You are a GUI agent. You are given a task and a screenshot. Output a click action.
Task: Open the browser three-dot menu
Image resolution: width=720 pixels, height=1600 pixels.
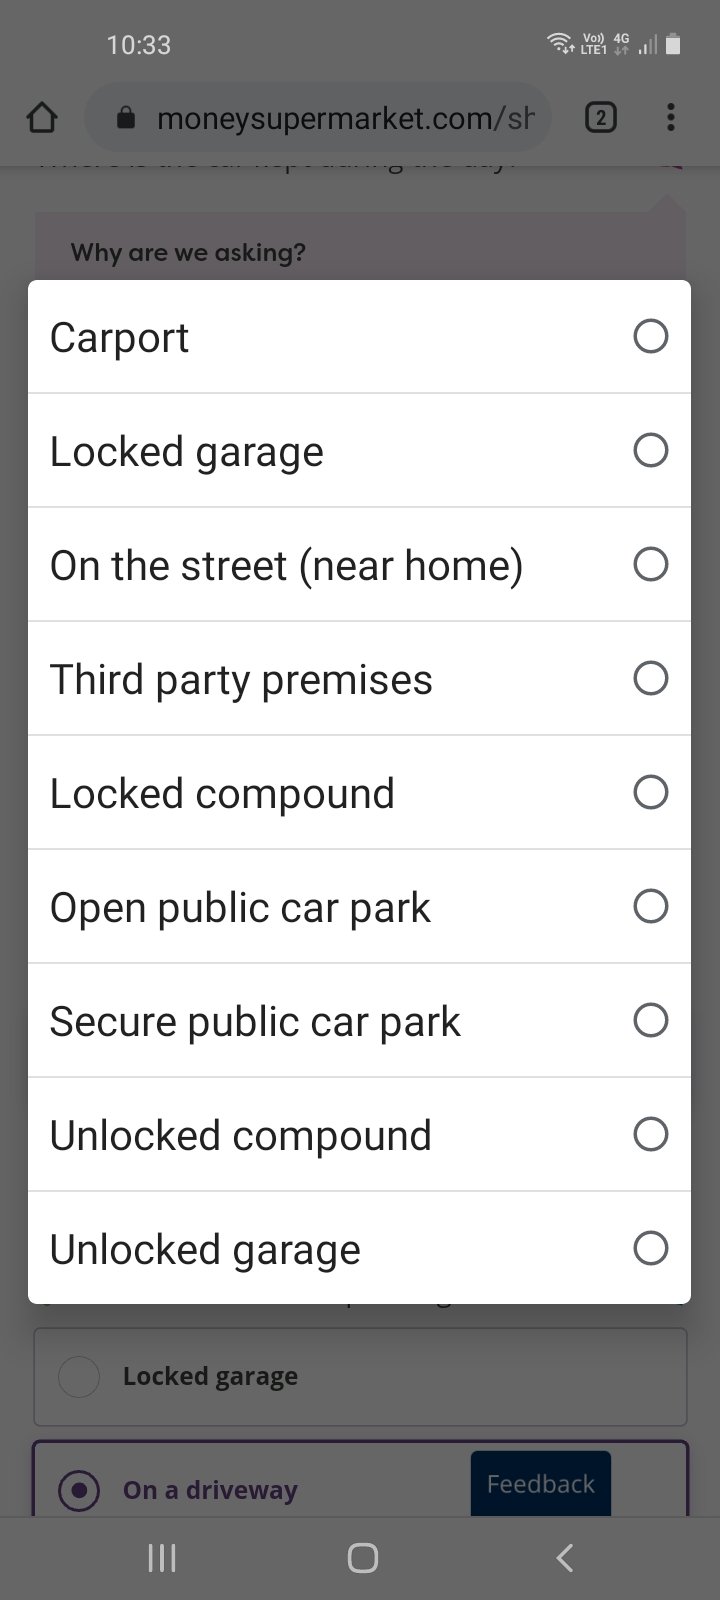(x=670, y=118)
